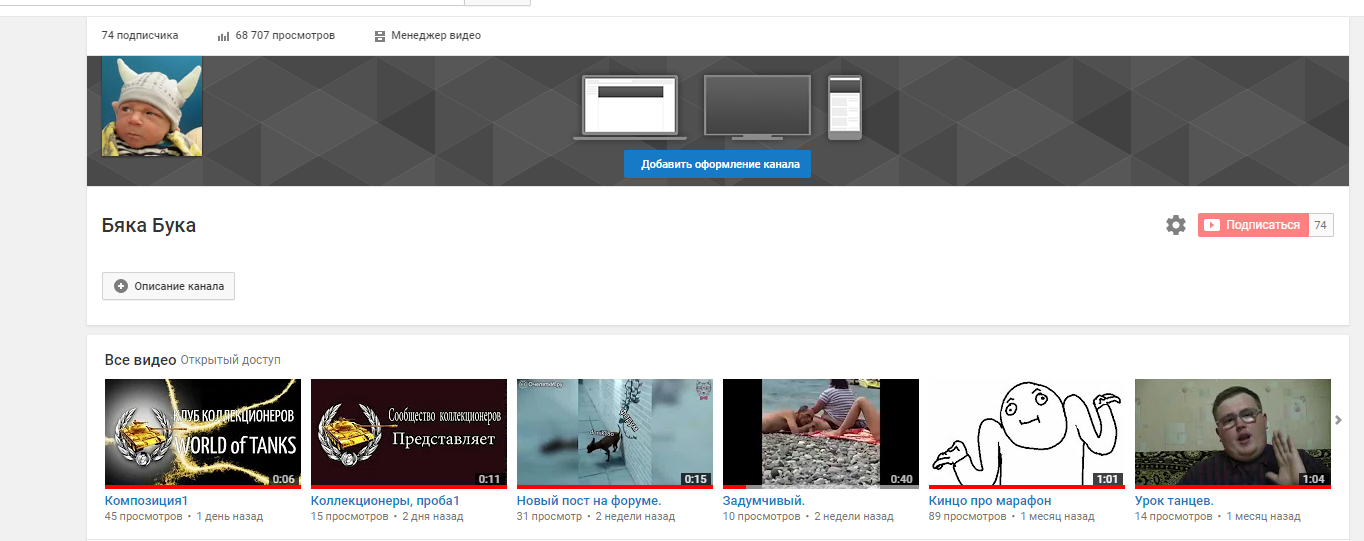
Task: Open the 74 подписчика link
Action: click(140, 35)
